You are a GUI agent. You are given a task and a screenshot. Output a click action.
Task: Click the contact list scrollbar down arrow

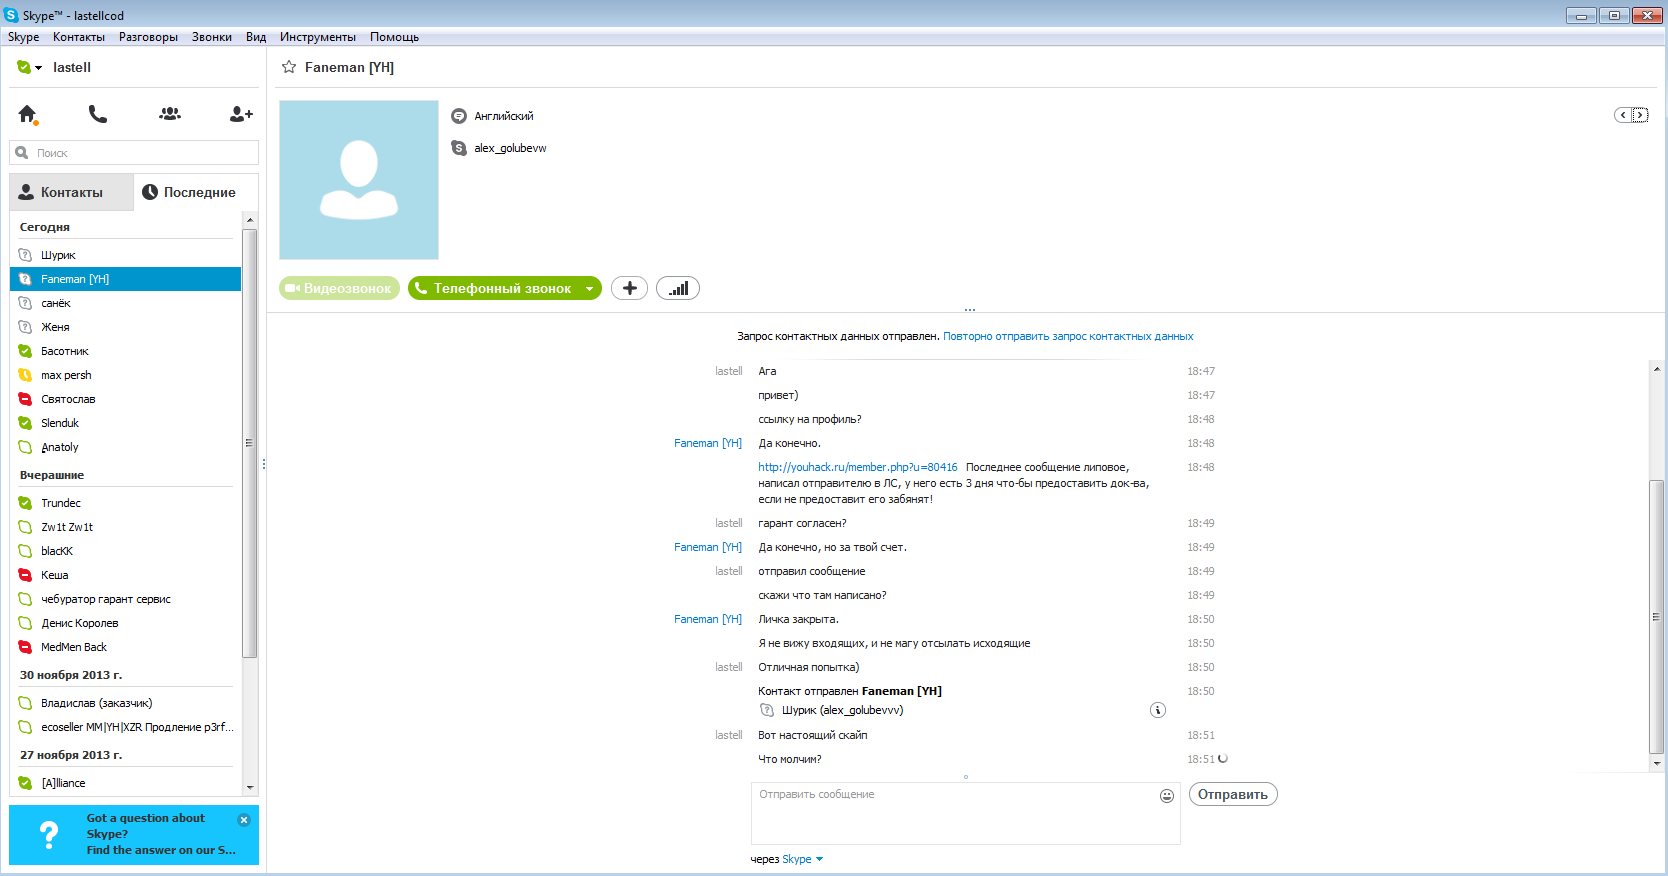coord(250,788)
